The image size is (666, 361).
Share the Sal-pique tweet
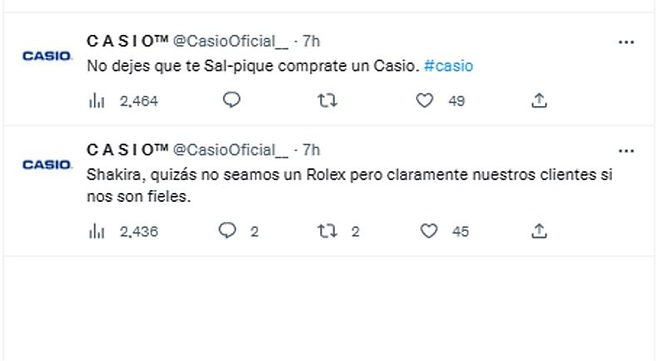pos(539,101)
